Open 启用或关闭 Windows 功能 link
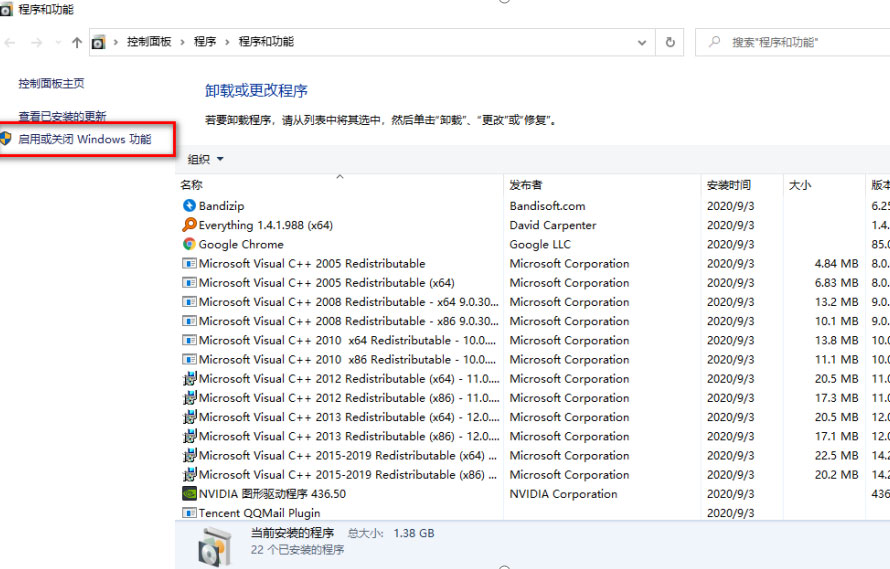Screen dimensions: 890x569 click(x=85, y=139)
